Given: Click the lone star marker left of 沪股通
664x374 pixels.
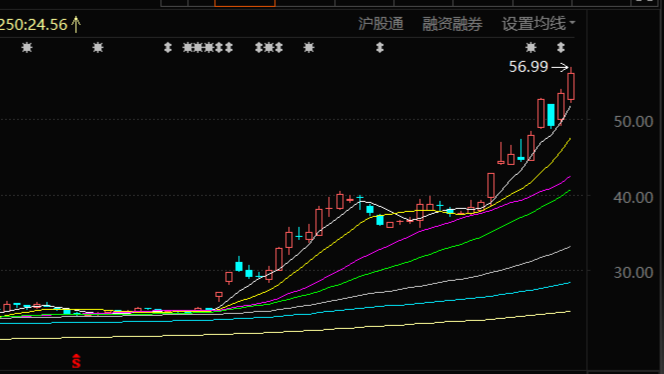Looking at the screenshot, I should pos(309,47).
